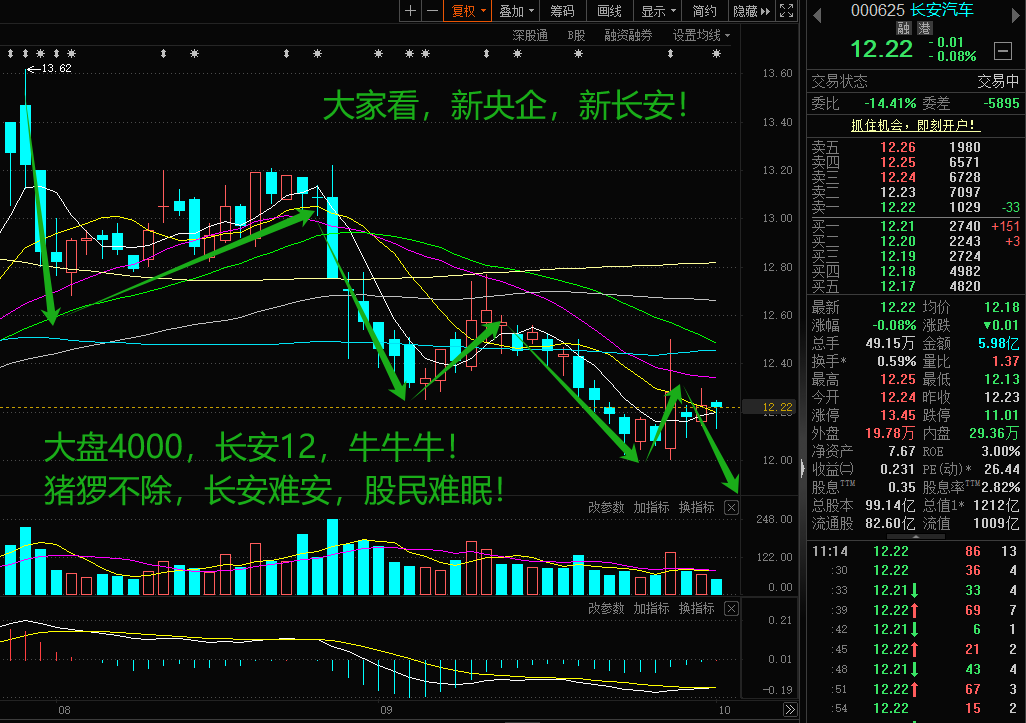Image resolution: width=1026 pixels, height=723 pixels.
Task: Select the B股 tab
Action: pyautogui.click(x=576, y=35)
